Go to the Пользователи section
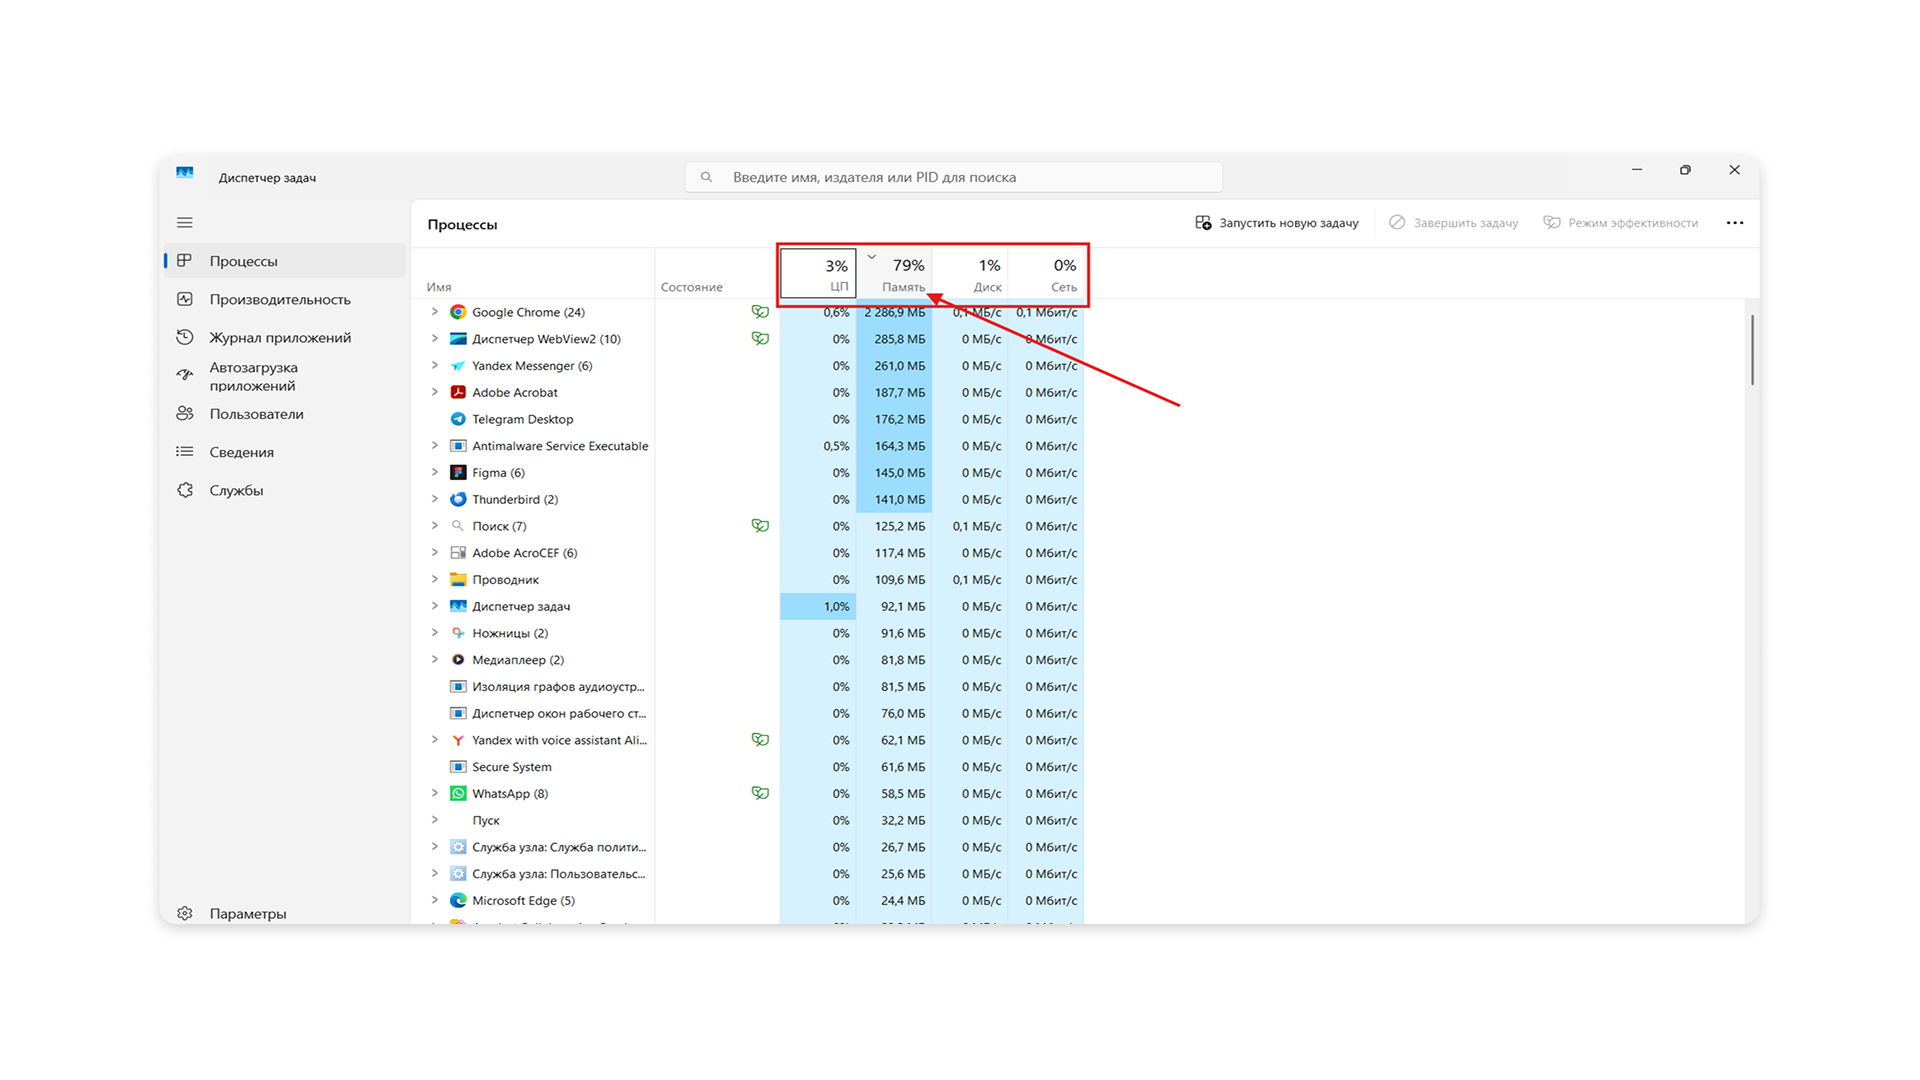 pos(285,414)
